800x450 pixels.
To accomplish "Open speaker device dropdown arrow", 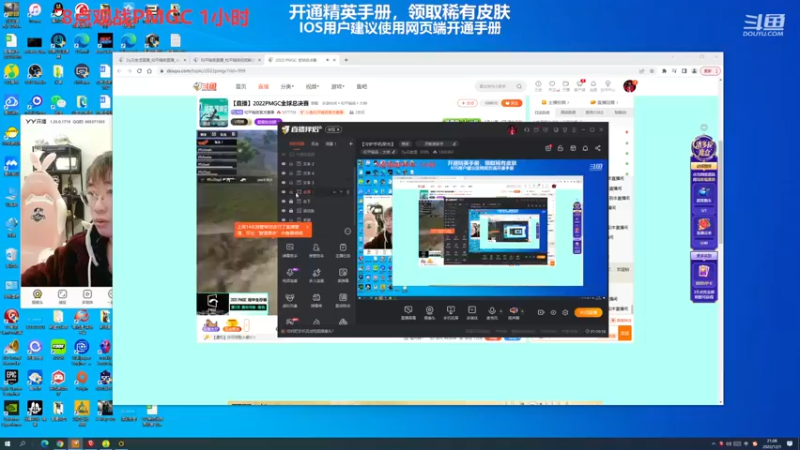I will [x=522, y=311].
